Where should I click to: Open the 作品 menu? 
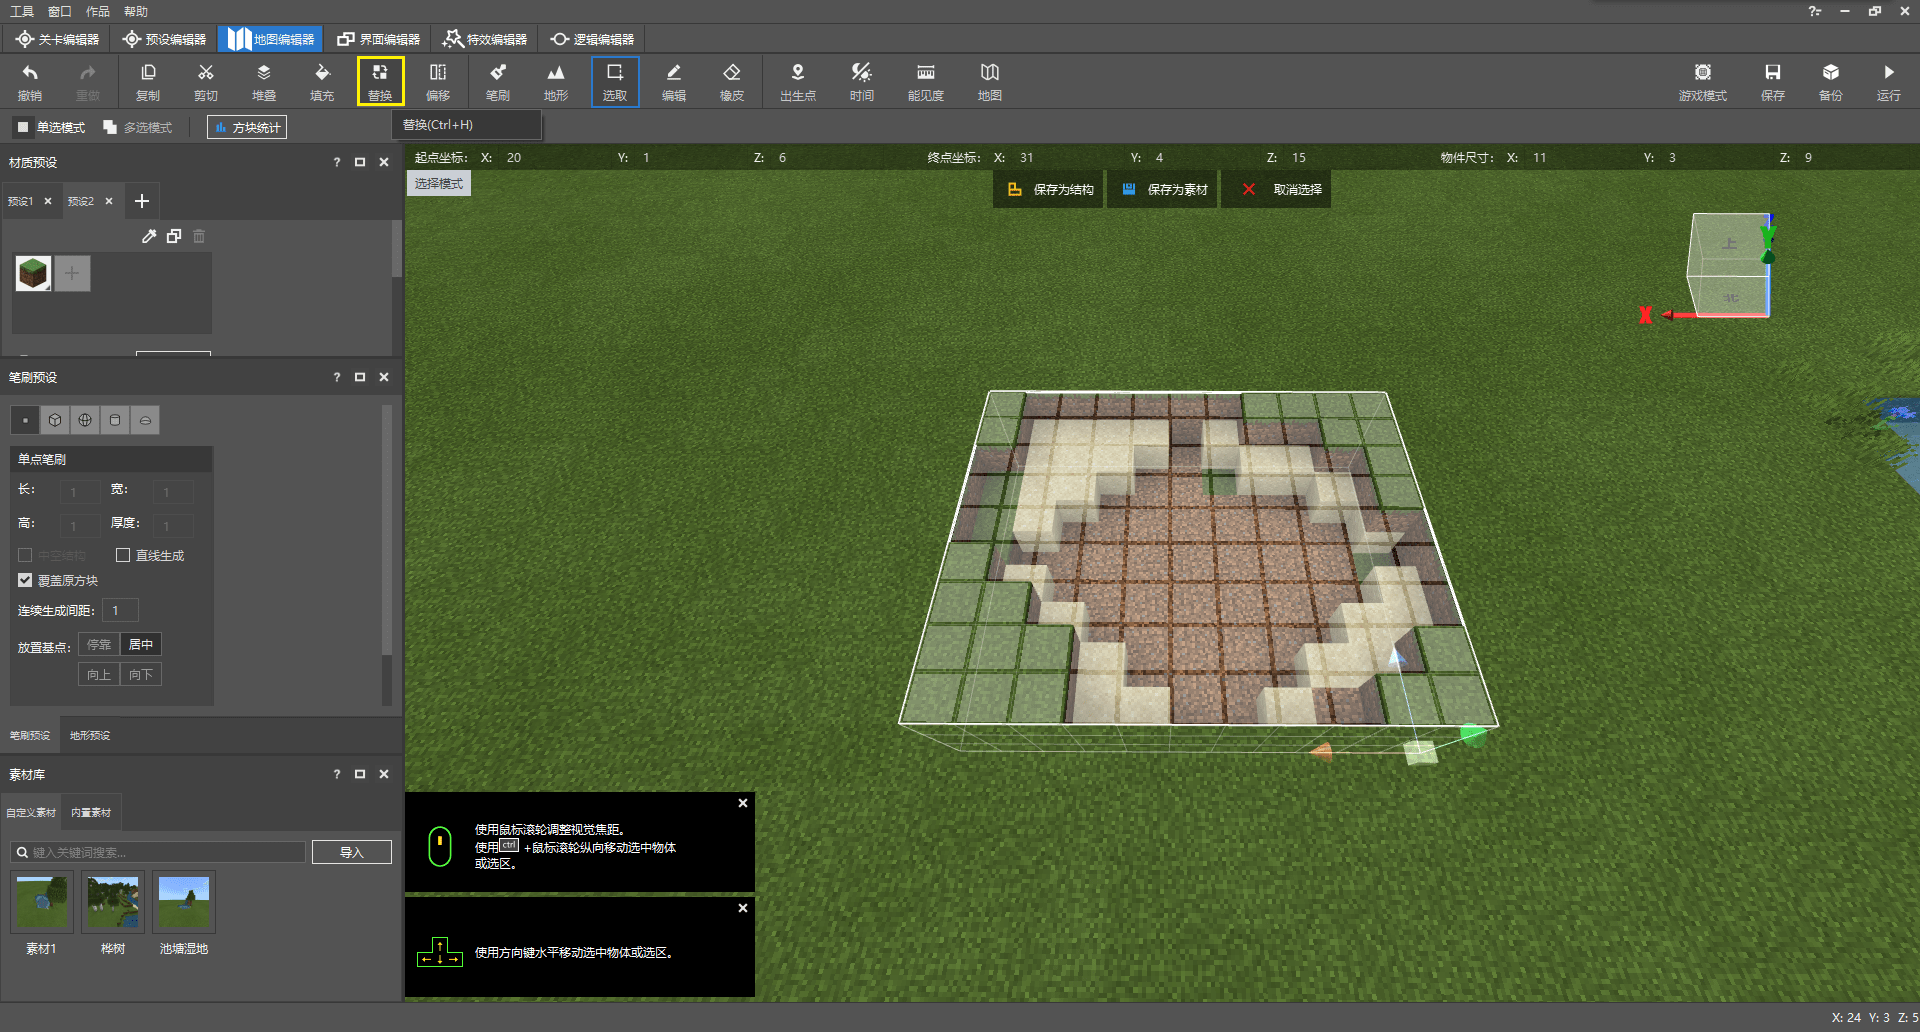(x=98, y=11)
